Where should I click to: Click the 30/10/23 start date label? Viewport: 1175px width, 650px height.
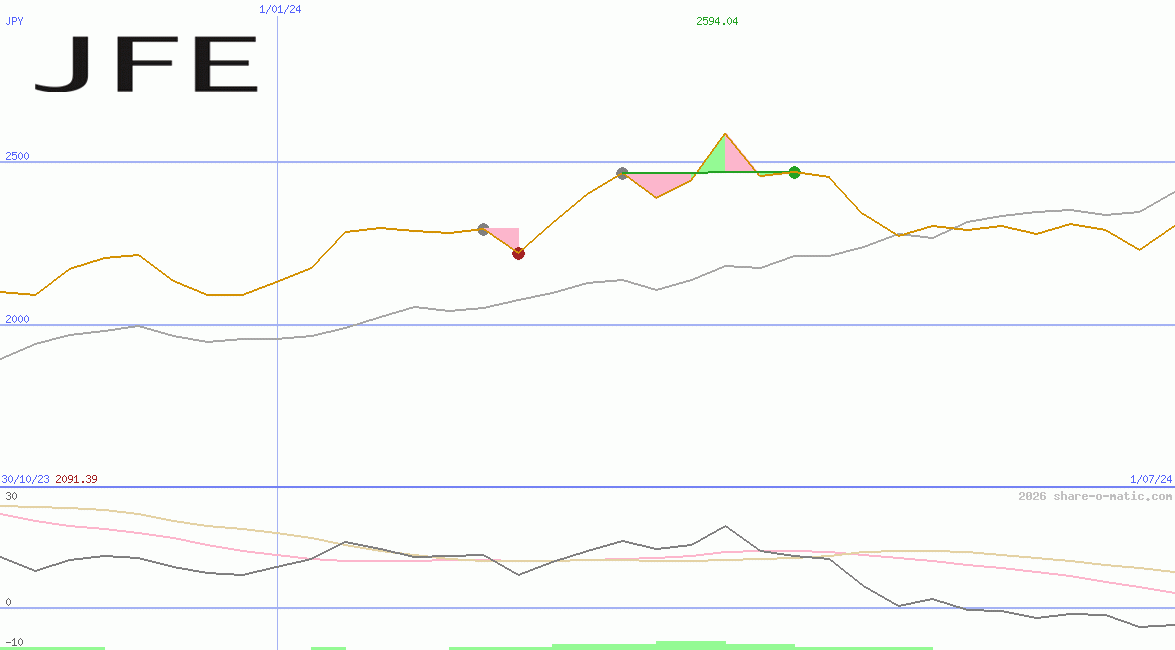tap(25, 479)
